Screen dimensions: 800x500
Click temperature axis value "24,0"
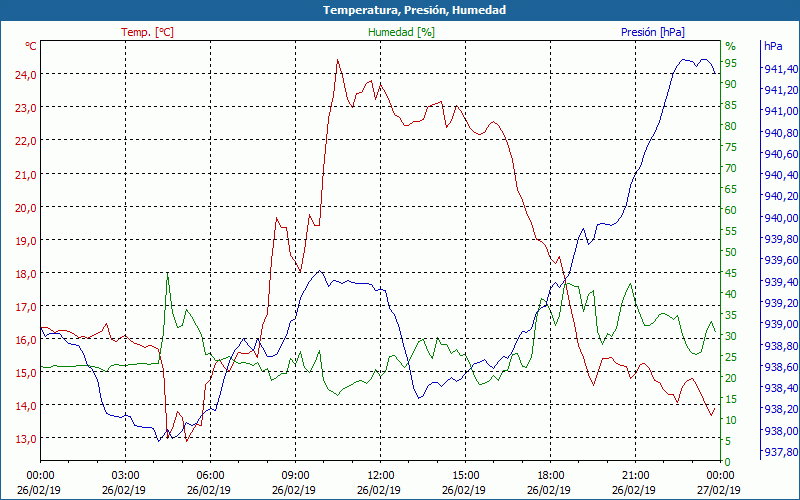(26, 74)
